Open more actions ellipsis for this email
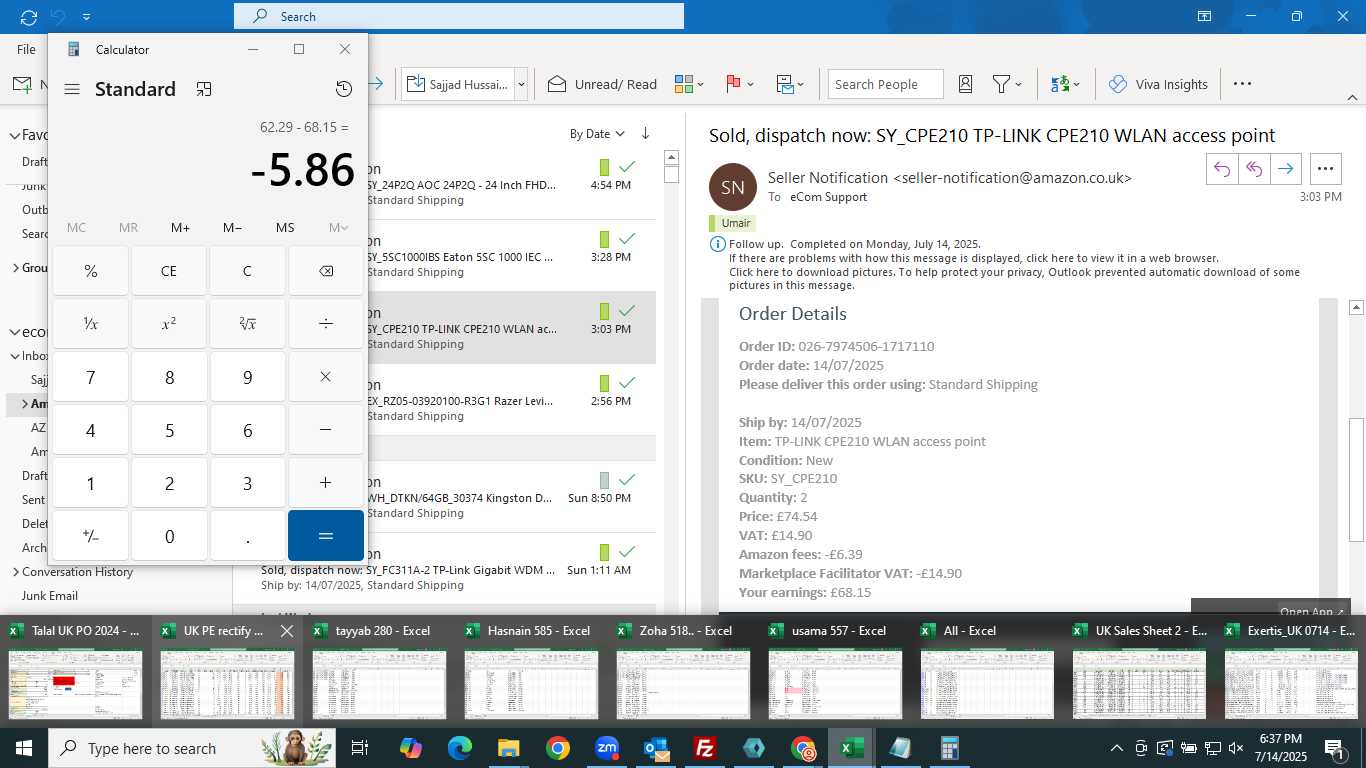This screenshot has height=768, width=1366. (x=1326, y=169)
